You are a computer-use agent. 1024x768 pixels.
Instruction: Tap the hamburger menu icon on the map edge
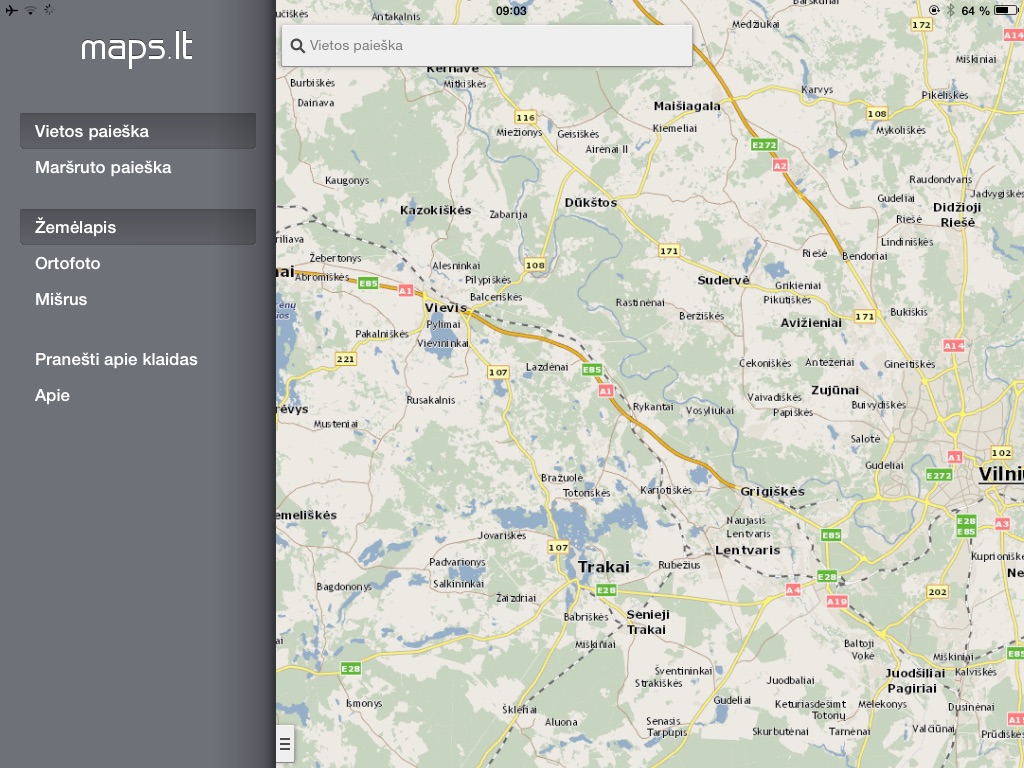(x=285, y=743)
